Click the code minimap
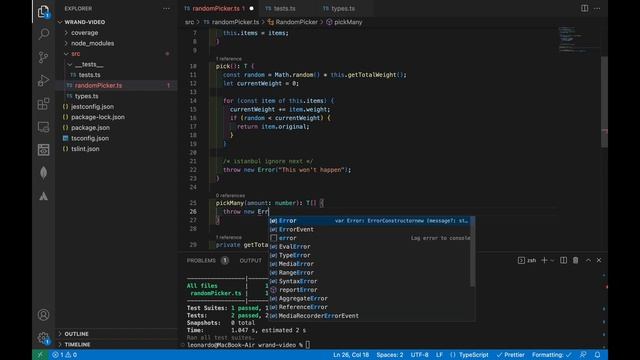 578,40
